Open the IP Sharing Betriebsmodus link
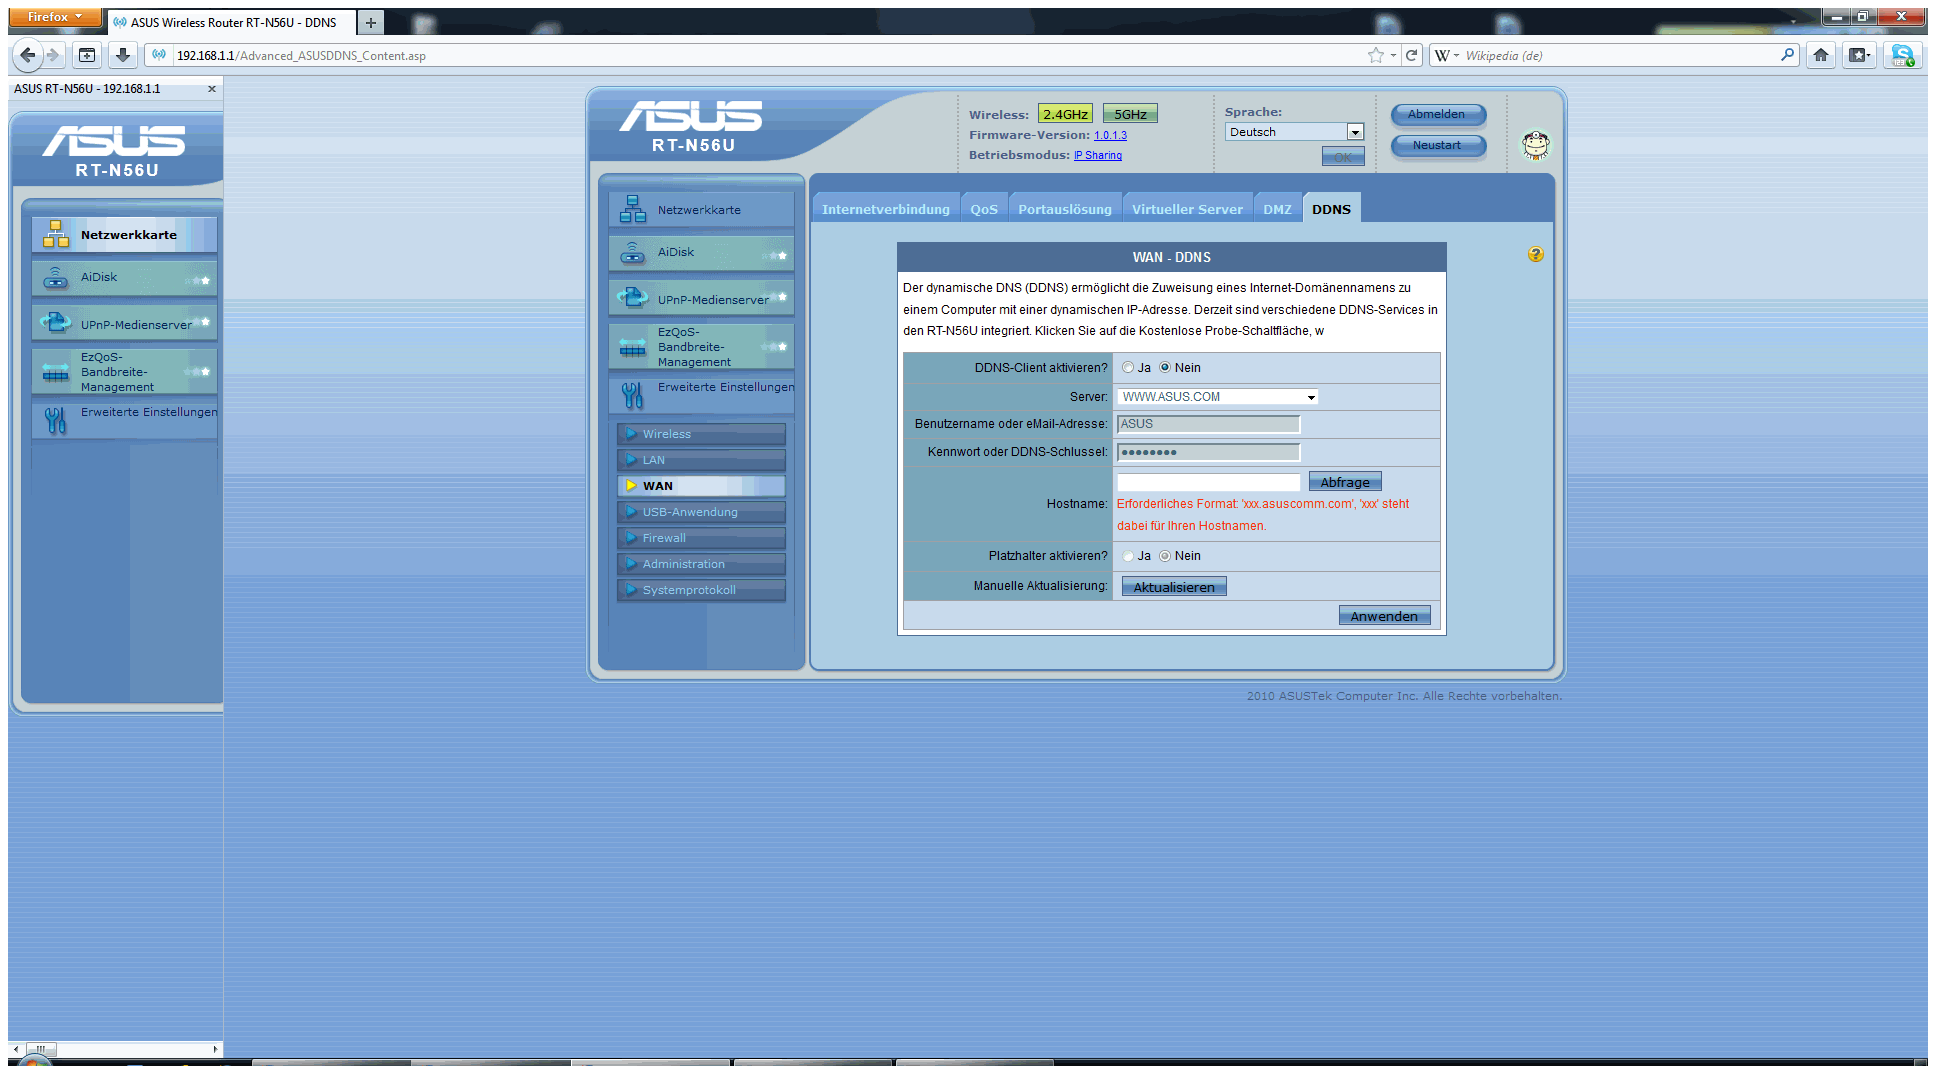 click(x=1098, y=155)
